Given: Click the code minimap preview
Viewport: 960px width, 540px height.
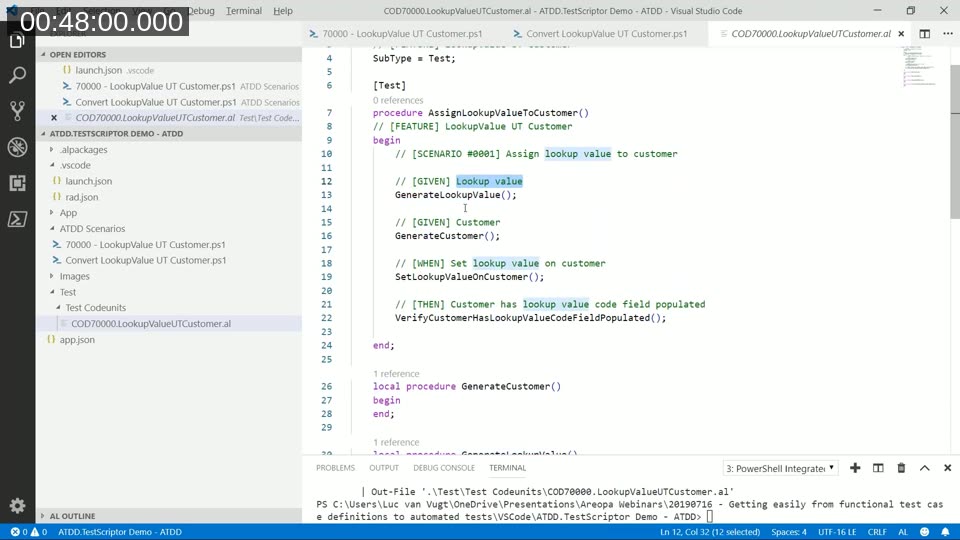Looking at the screenshot, I should pos(918,69).
